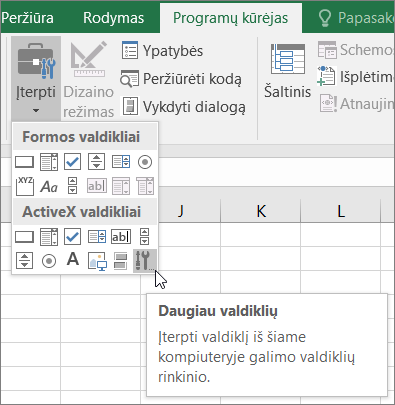Insert ActiveX List Box

[97, 237]
